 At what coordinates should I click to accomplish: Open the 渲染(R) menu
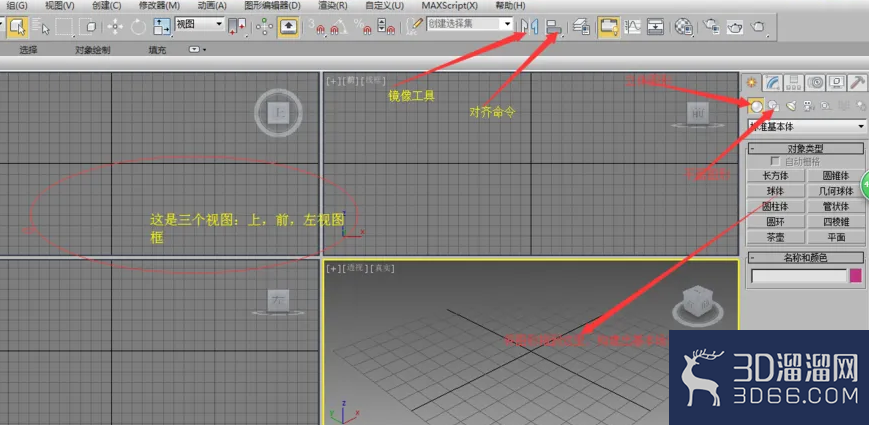[x=333, y=6]
